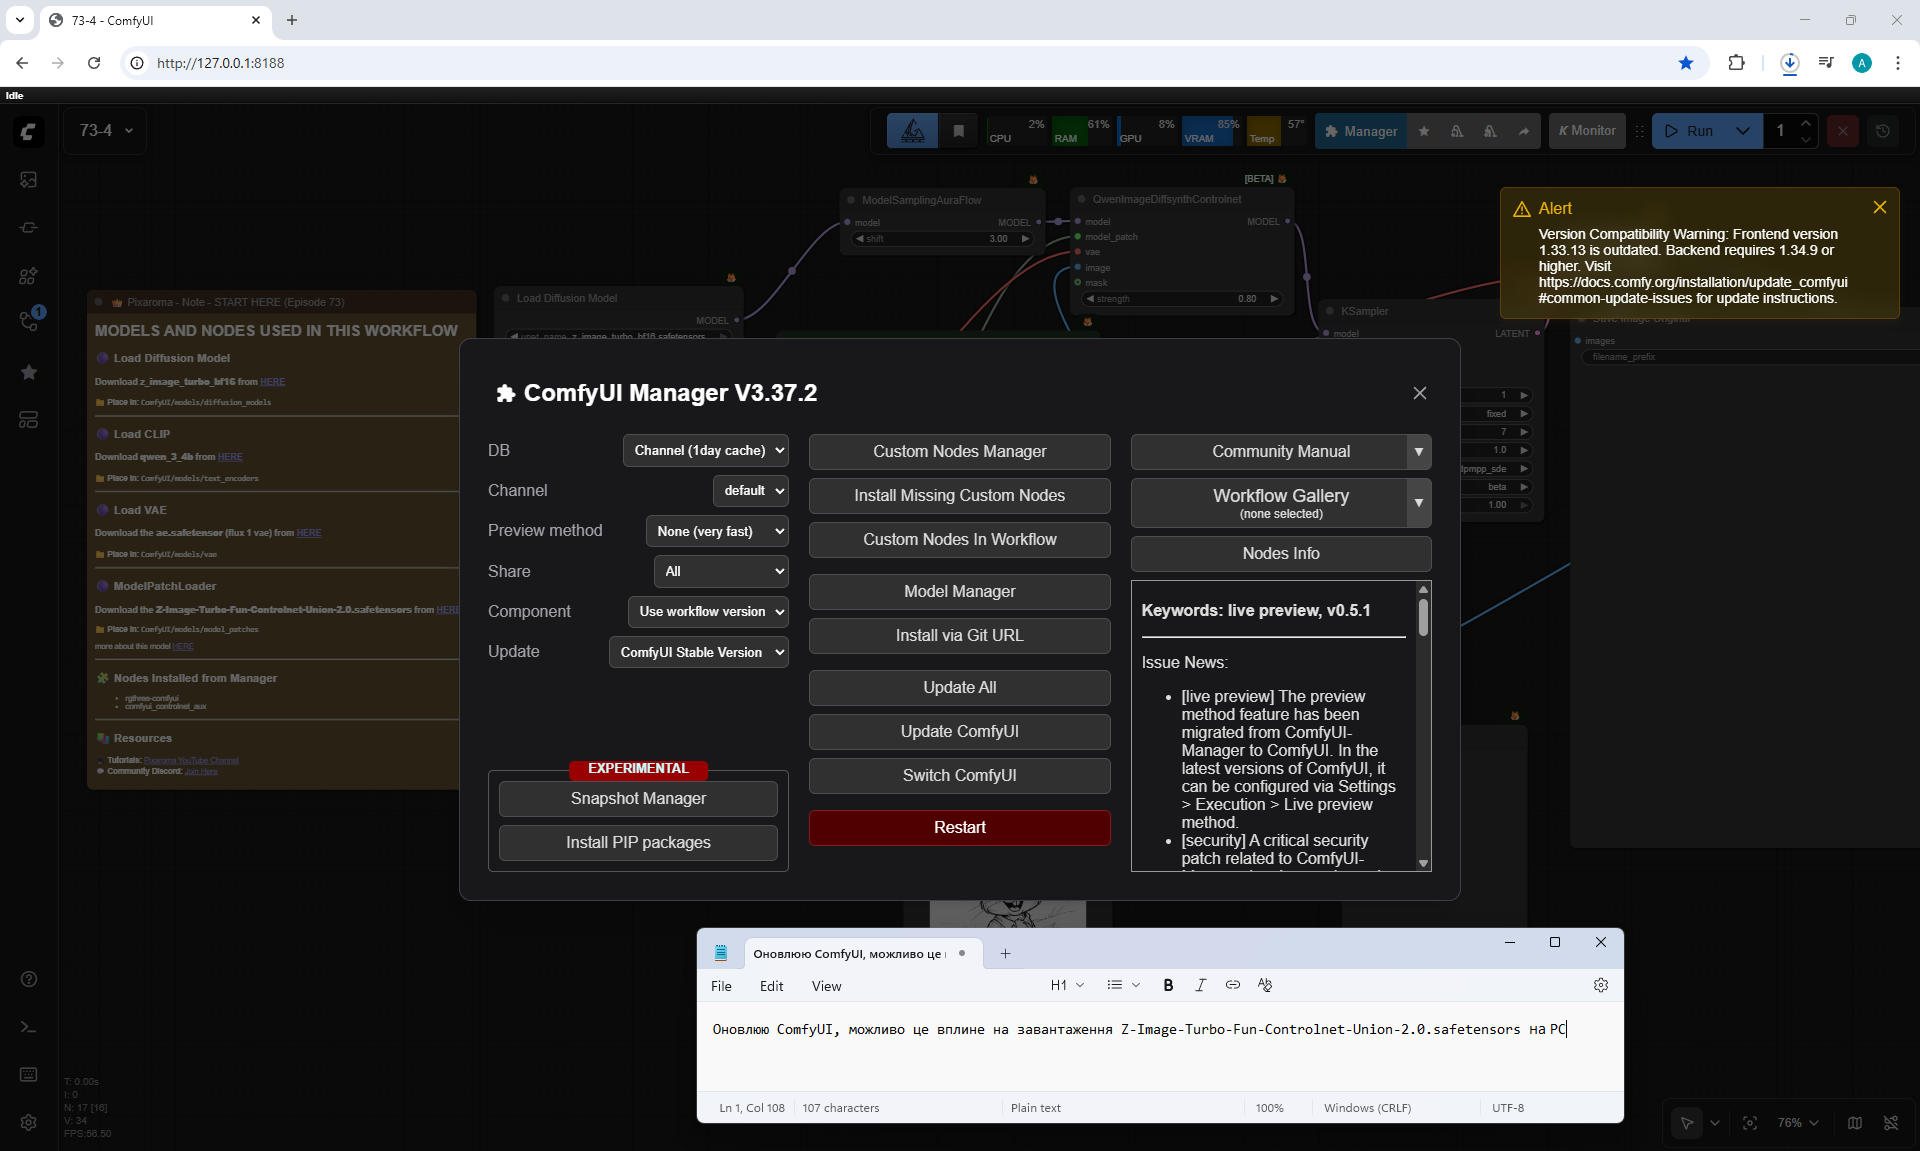The height and width of the screenshot is (1151, 1920).
Task: Open the DB channel cache dropdown
Action: [706, 451]
